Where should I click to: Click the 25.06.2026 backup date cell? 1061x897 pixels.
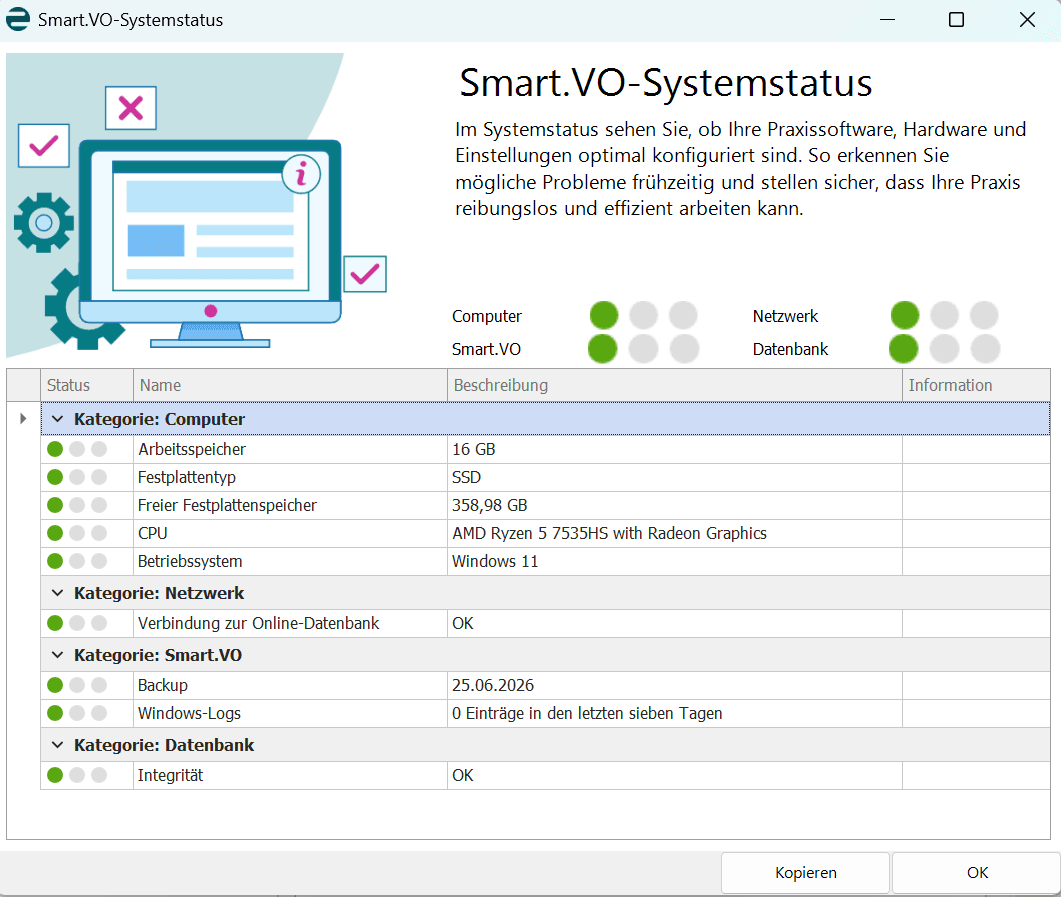coord(675,685)
